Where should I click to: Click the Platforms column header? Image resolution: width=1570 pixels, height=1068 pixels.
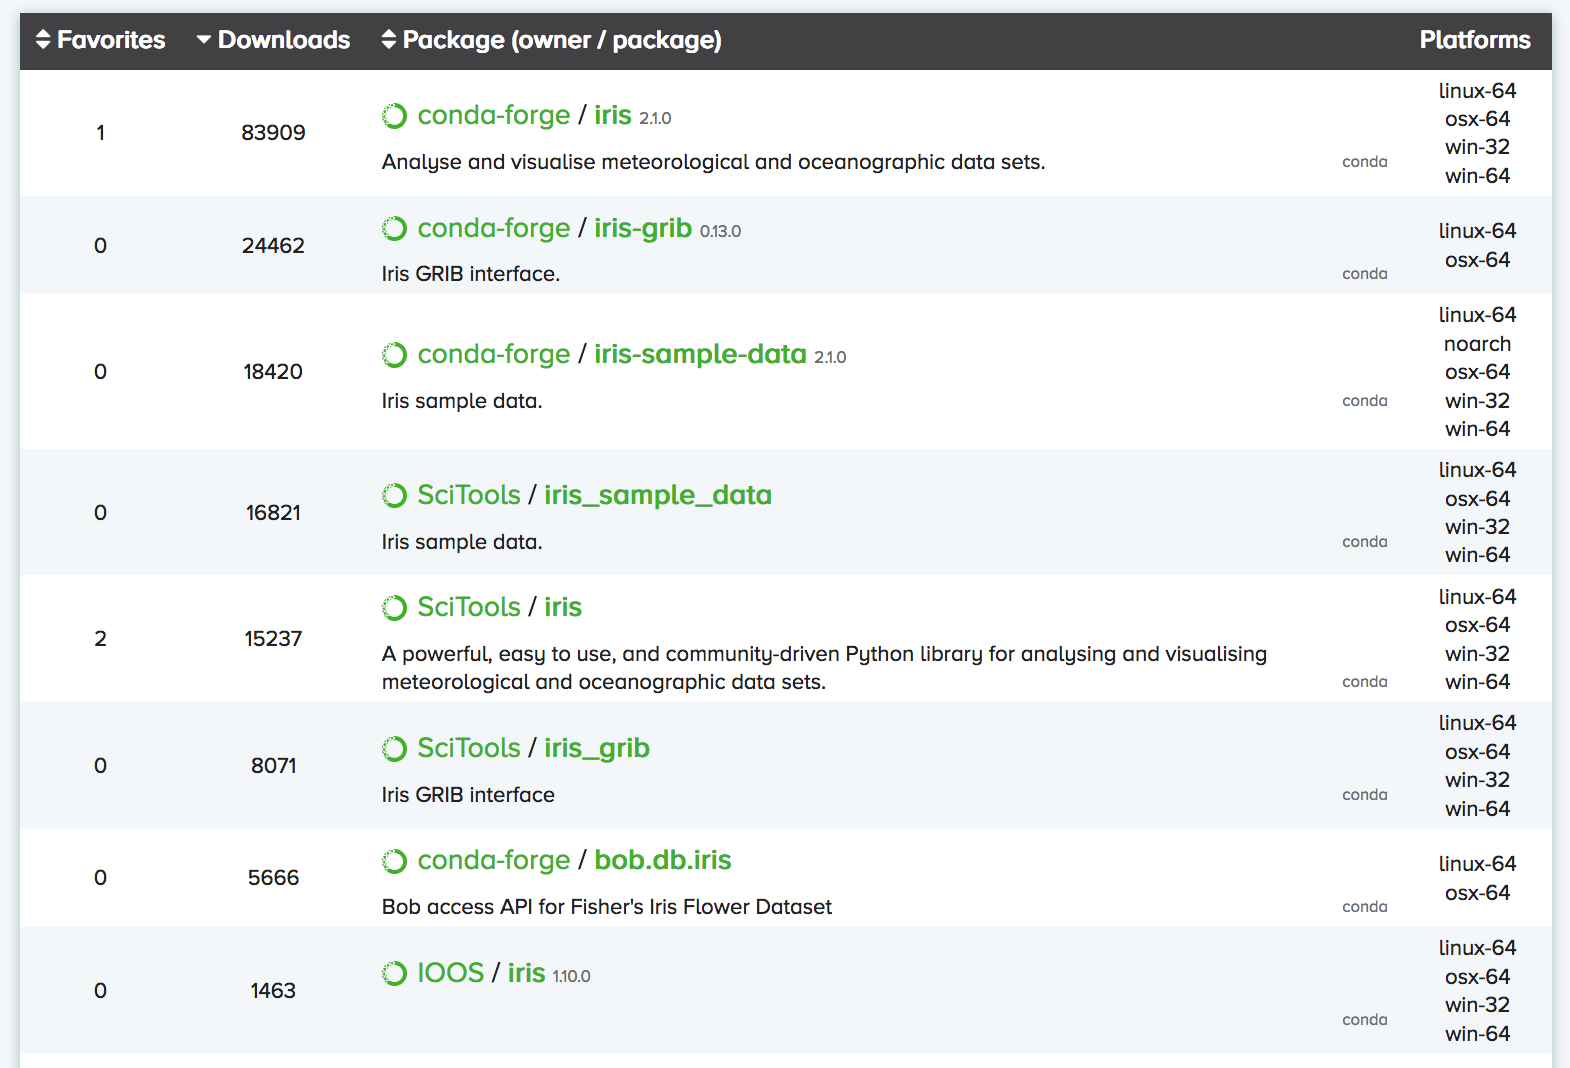(1475, 40)
